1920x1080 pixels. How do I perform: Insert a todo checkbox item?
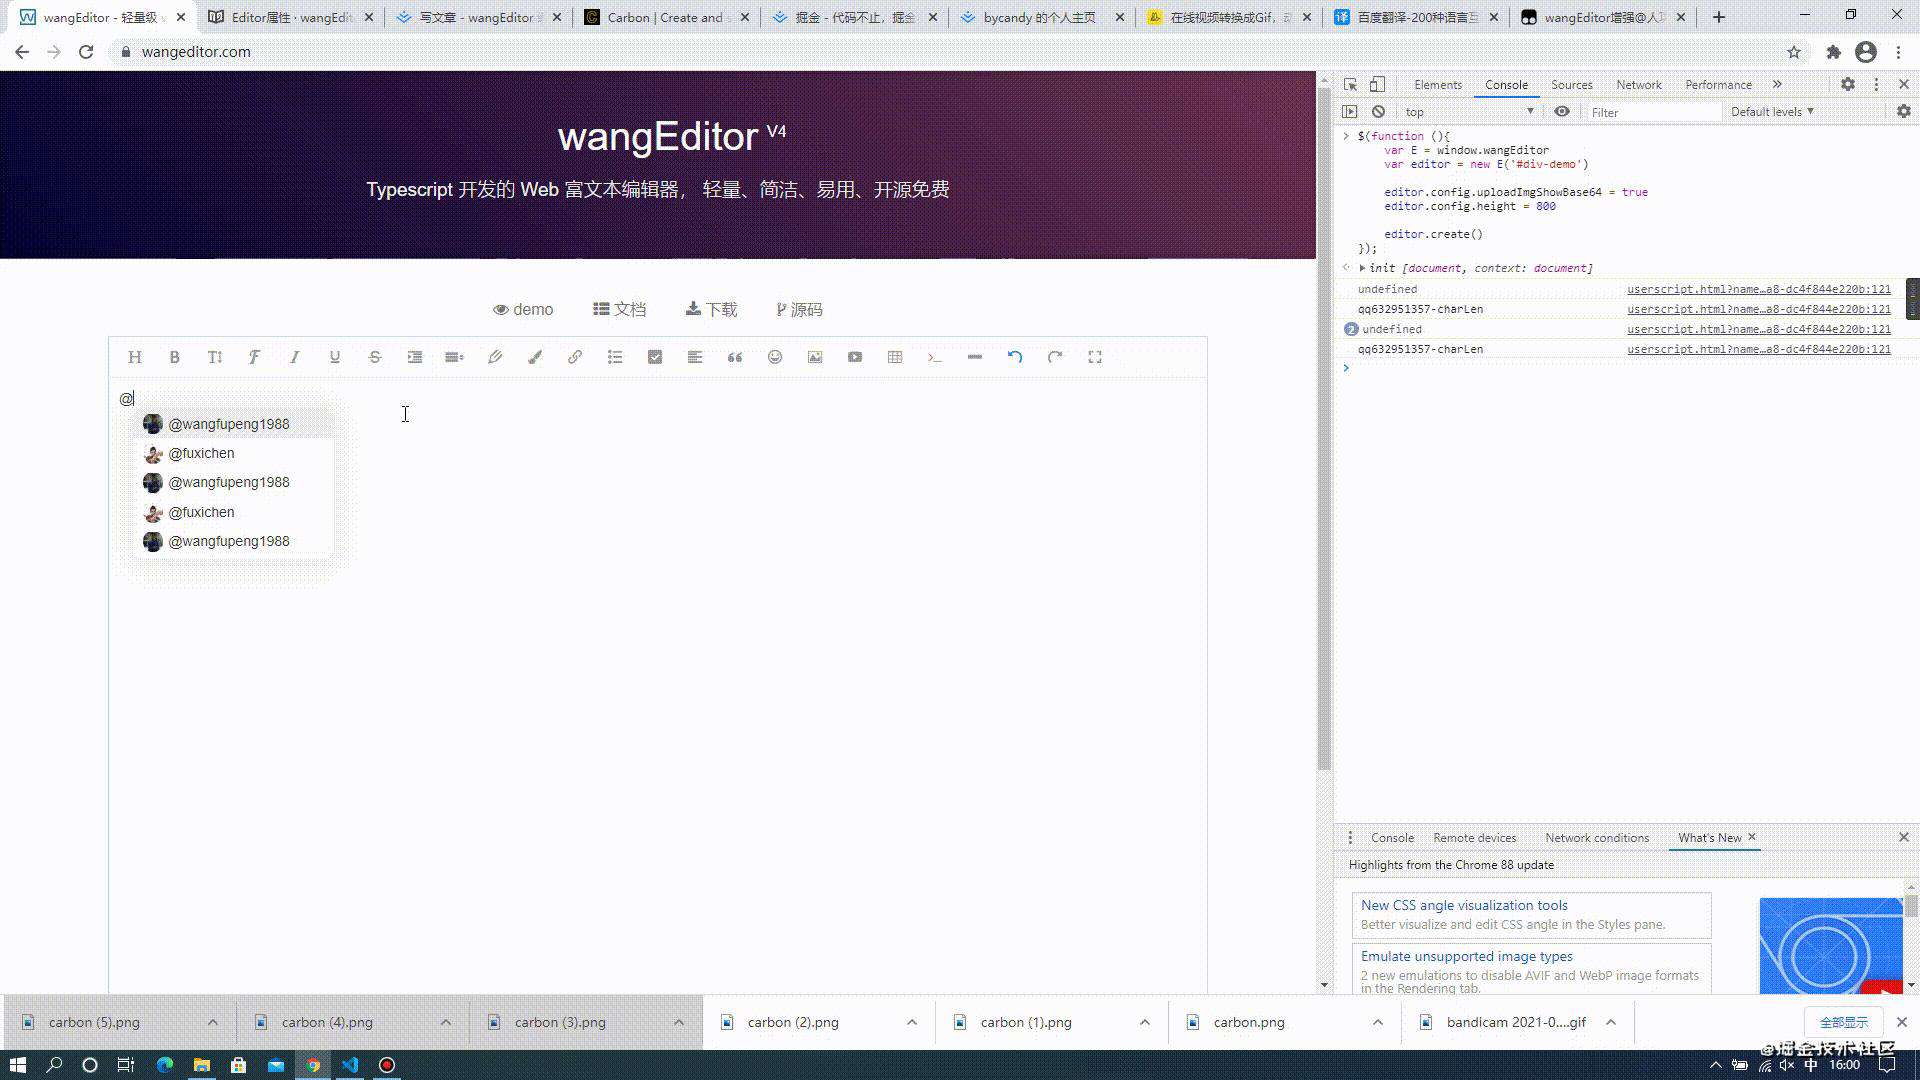(x=655, y=357)
